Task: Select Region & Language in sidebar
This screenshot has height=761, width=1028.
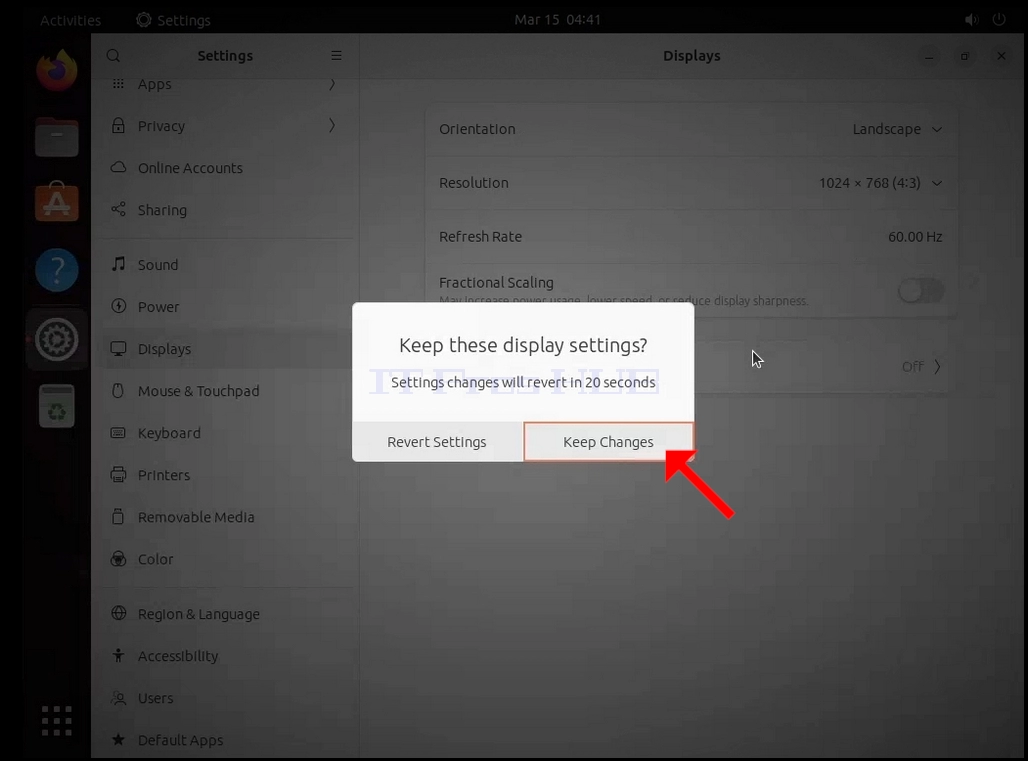Action: pyautogui.click(x=227, y=614)
